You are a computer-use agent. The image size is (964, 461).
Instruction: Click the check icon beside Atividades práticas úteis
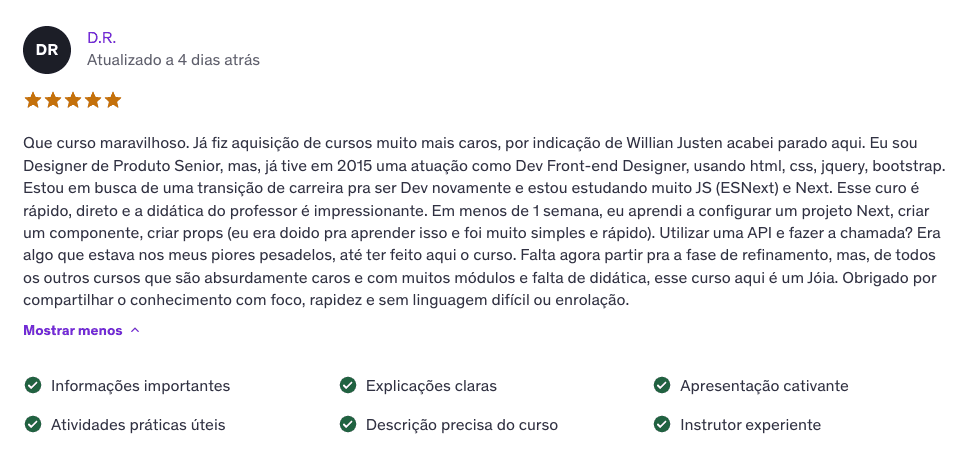point(33,424)
